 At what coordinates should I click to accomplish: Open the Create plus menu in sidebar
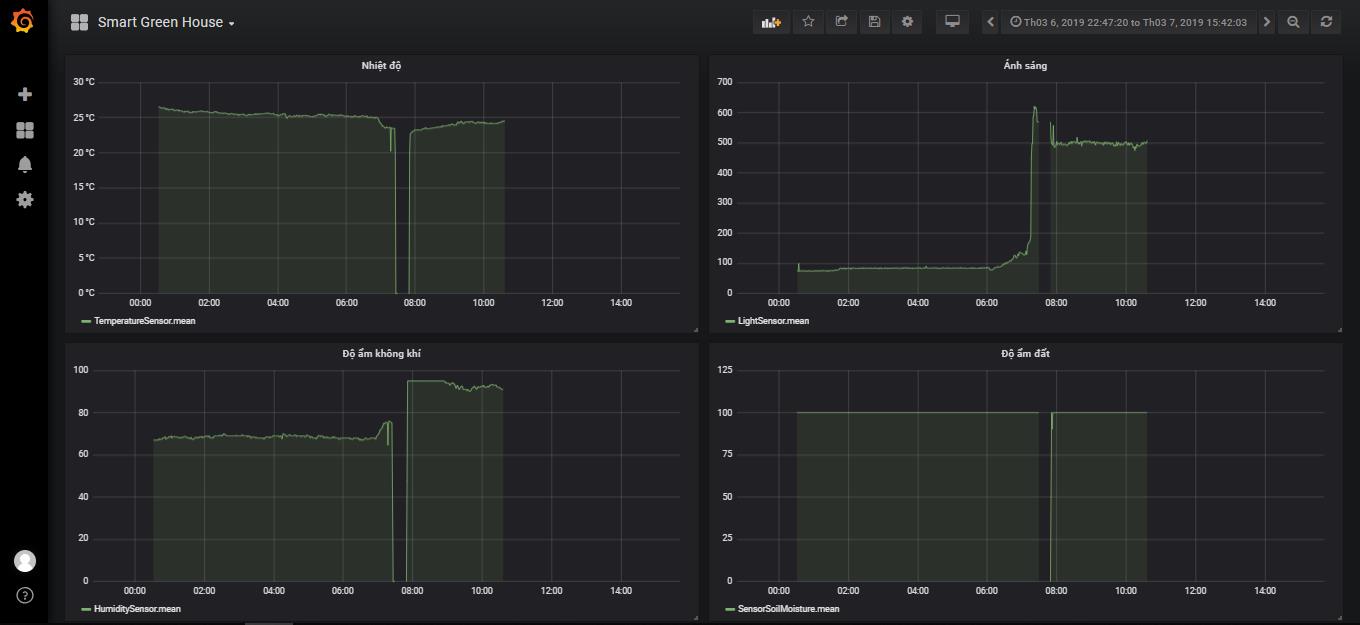pyautogui.click(x=25, y=94)
